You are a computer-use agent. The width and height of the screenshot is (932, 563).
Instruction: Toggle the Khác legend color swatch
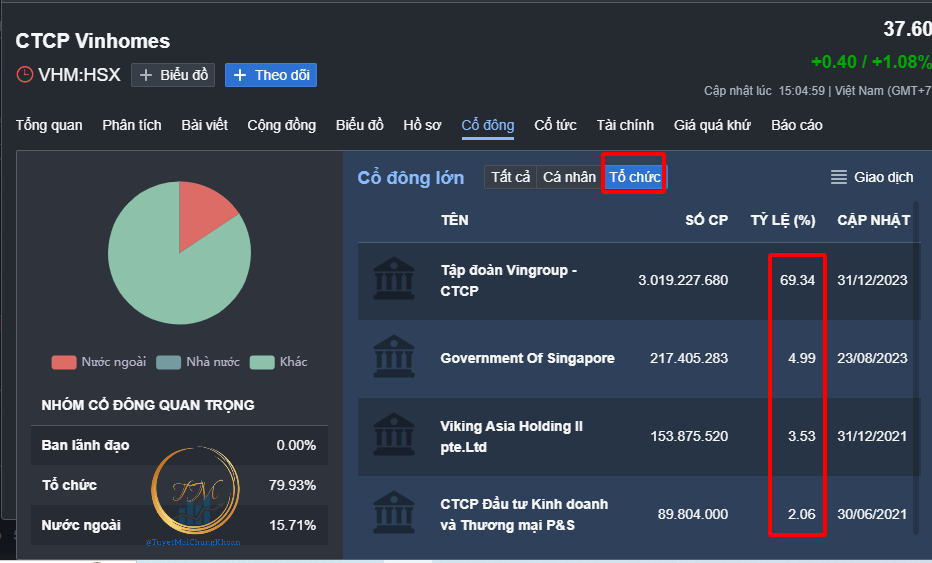(x=262, y=362)
